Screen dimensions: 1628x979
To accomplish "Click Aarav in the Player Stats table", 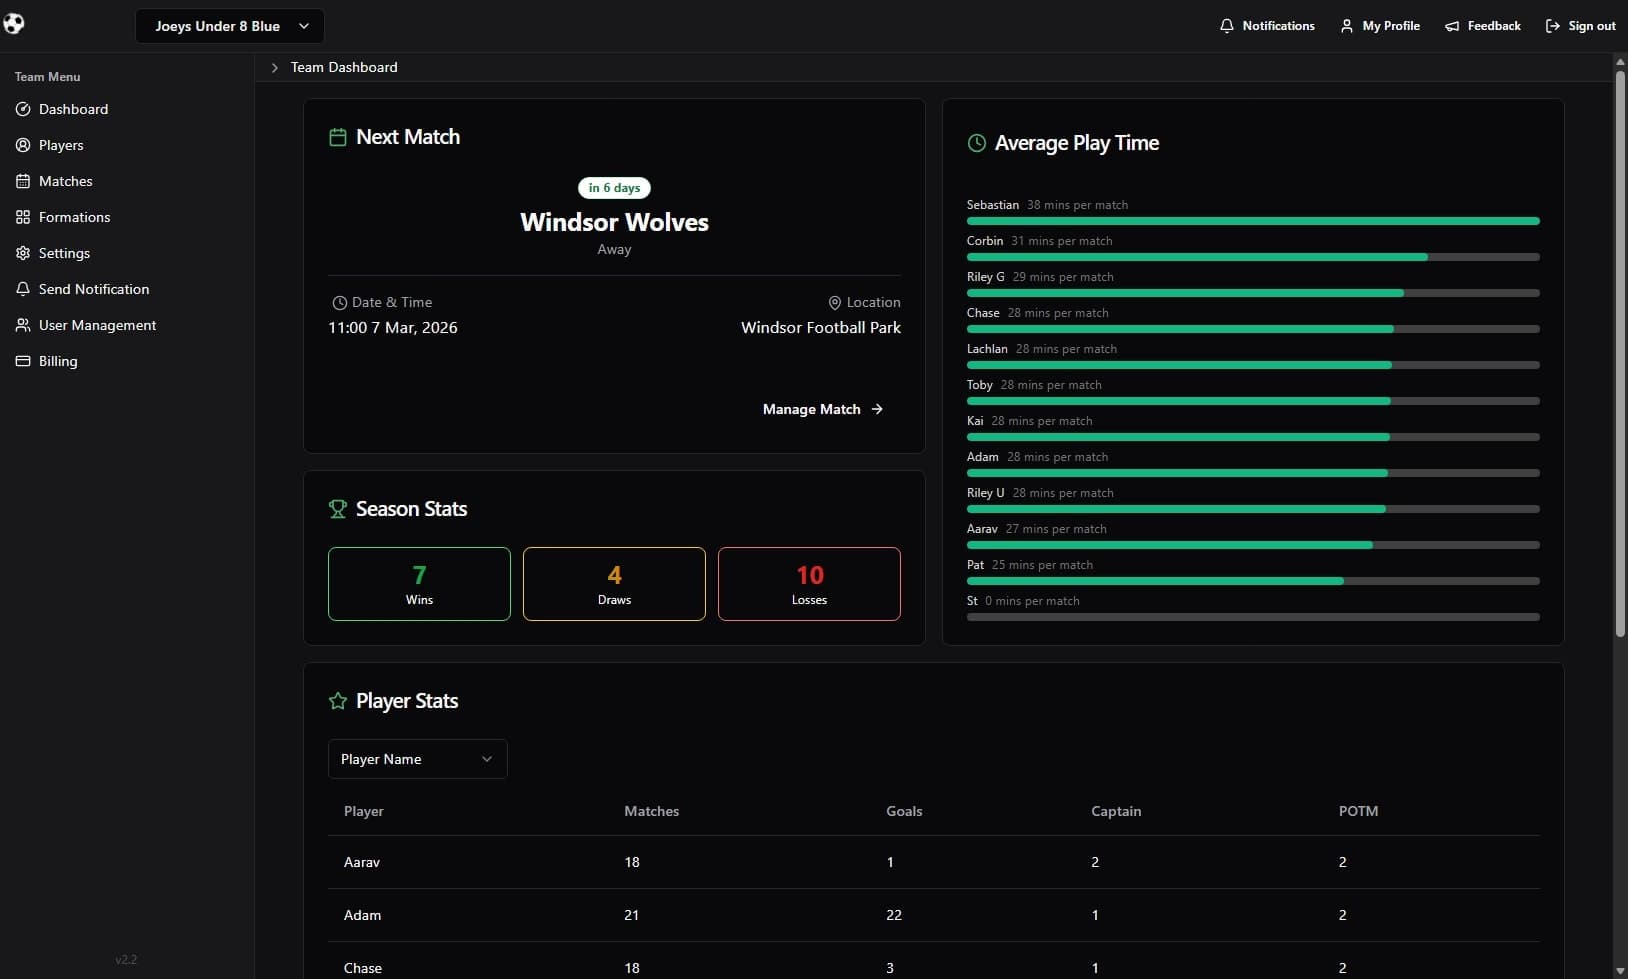I will click(362, 862).
